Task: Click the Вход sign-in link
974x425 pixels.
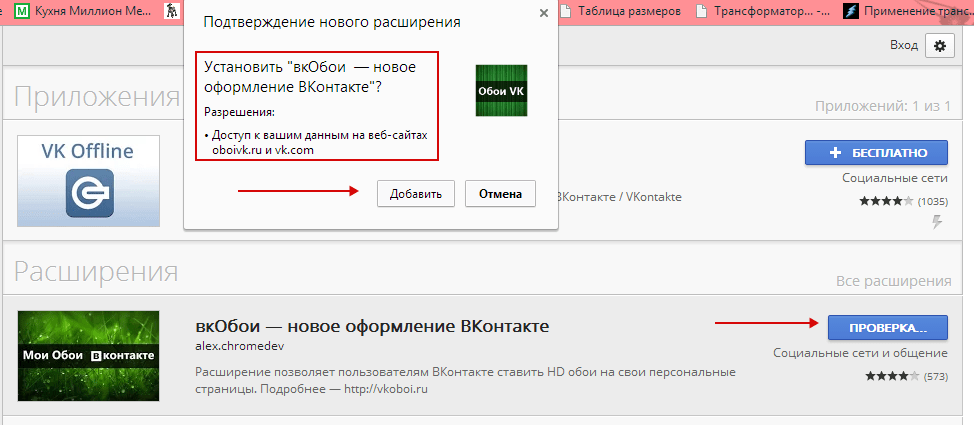Action: click(x=903, y=45)
